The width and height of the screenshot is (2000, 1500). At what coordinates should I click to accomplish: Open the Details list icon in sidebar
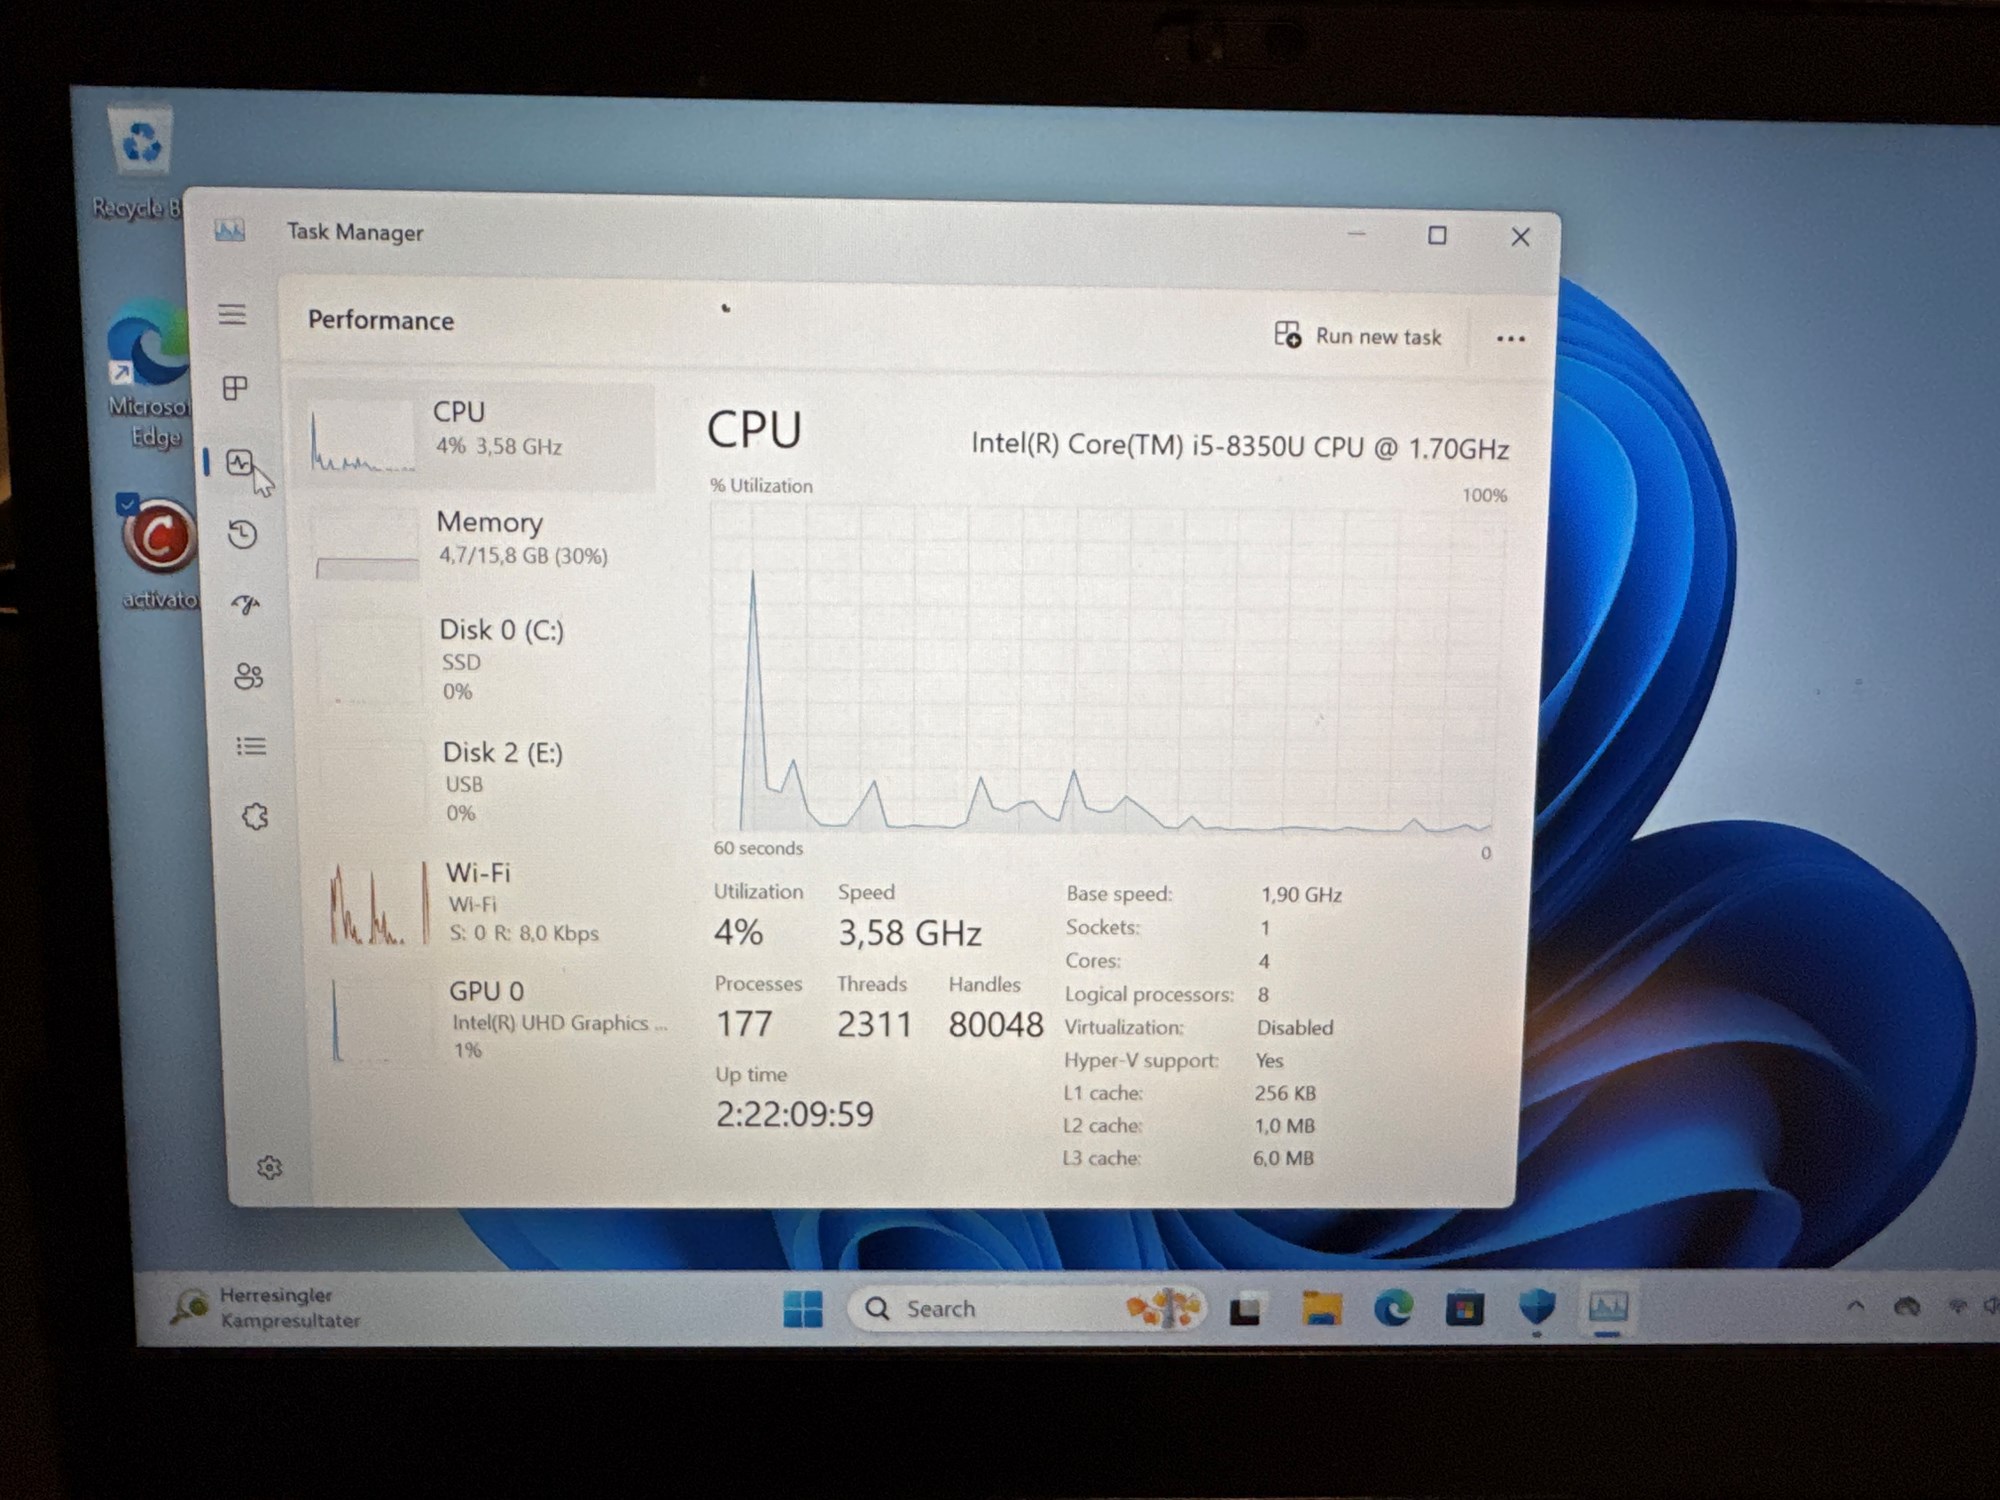click(251, 746)
